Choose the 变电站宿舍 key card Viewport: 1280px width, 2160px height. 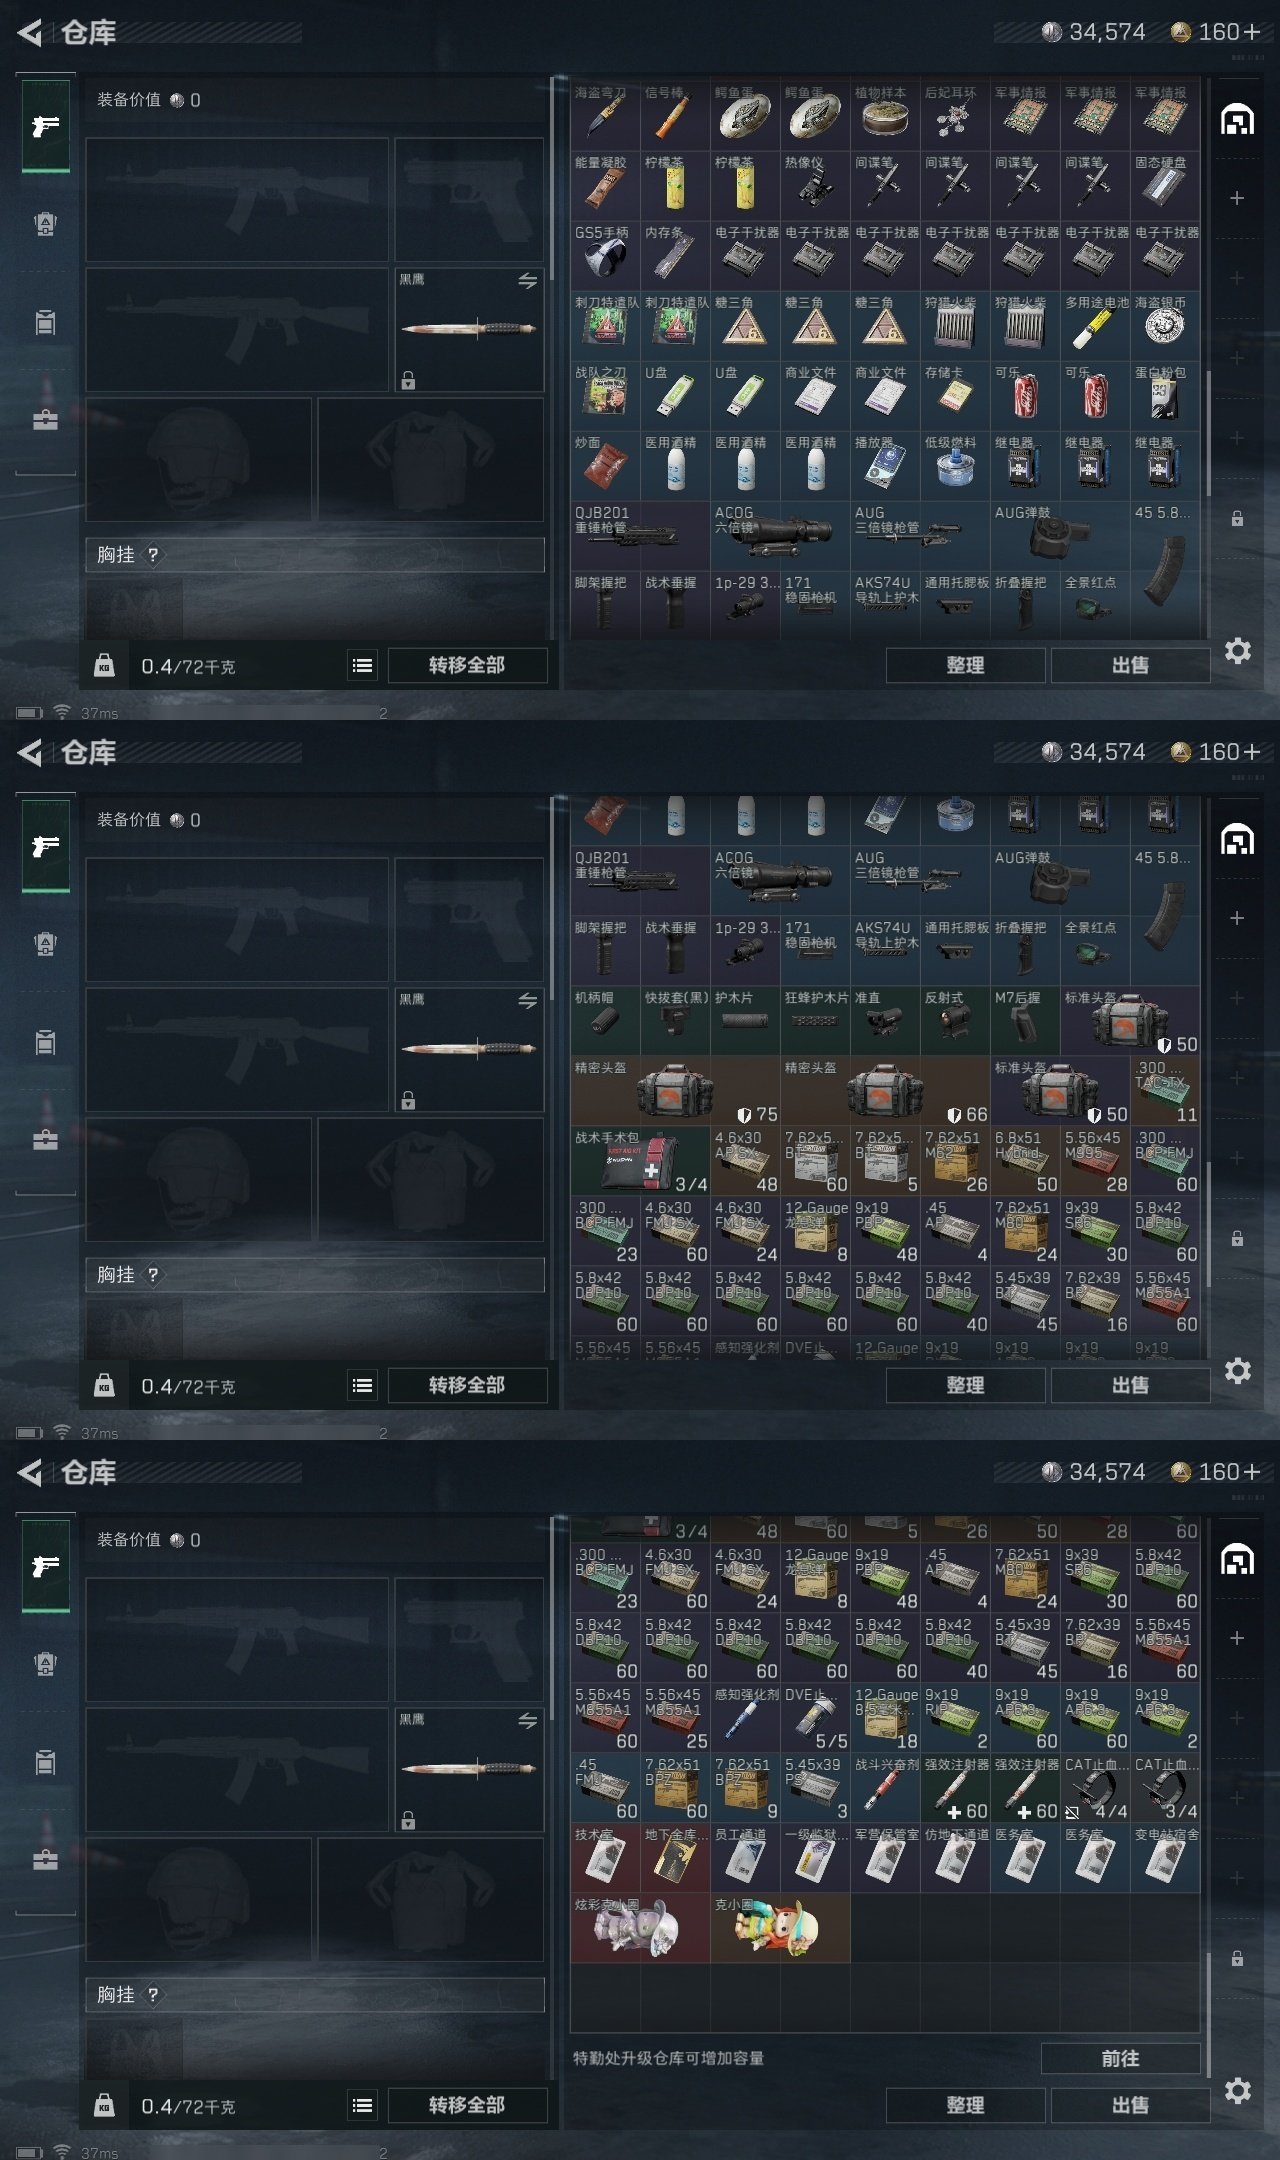(x=1165, y=1858)
